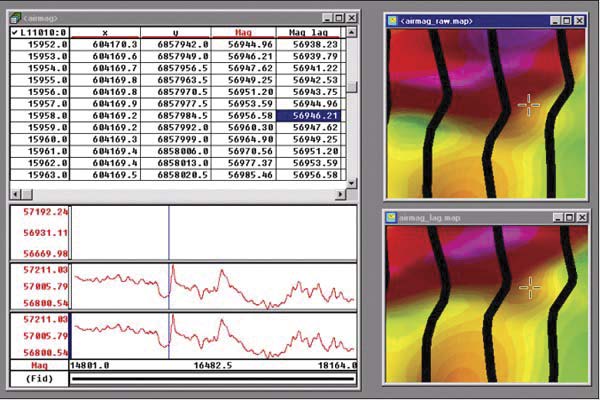600x400 pixels.
Task: Click x value 604170.3
Action: tap(114, 44)
